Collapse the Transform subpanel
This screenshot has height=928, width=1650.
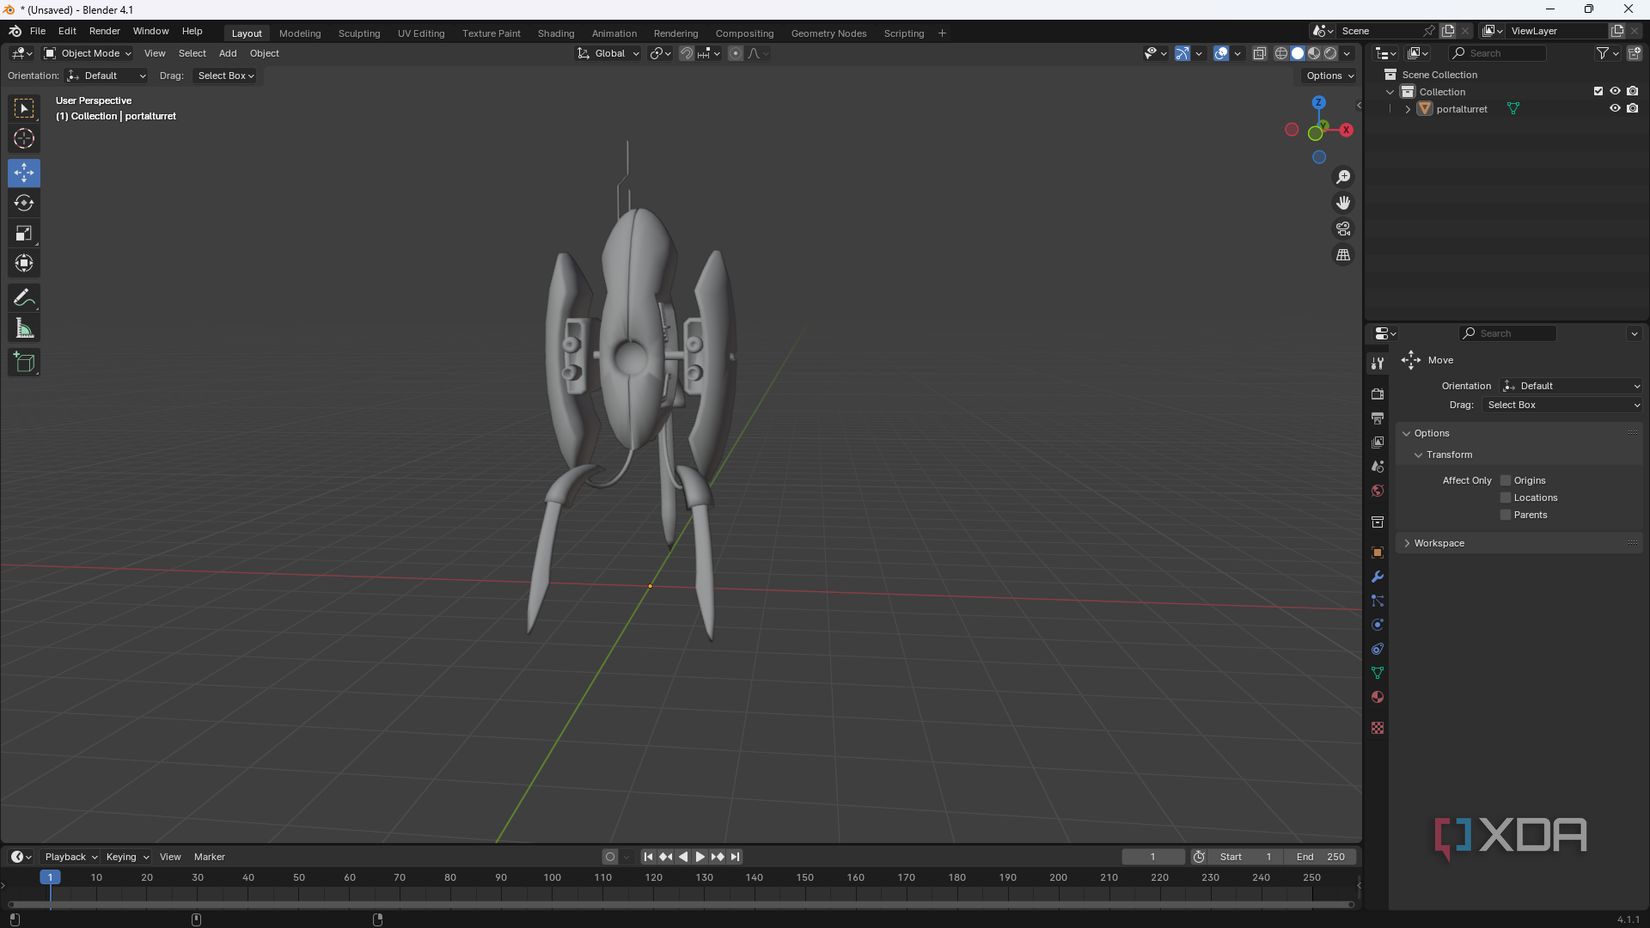tap(1418, 455)
